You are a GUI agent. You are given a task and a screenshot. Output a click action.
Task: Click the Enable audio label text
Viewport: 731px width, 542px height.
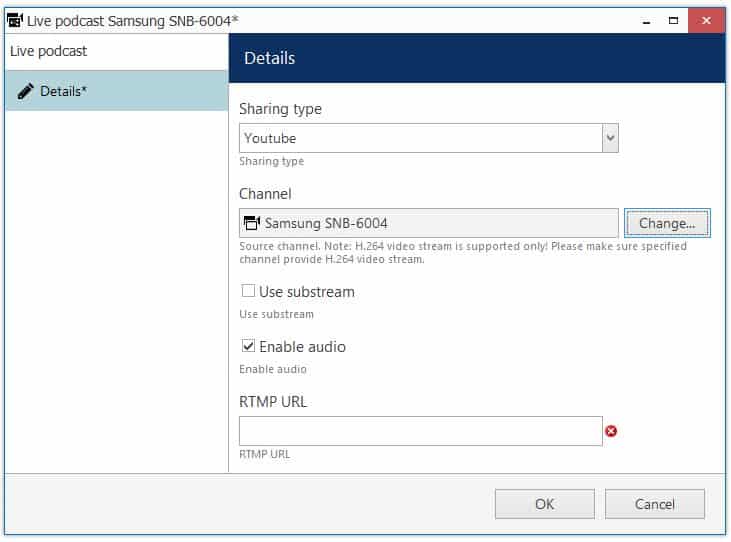302,347
